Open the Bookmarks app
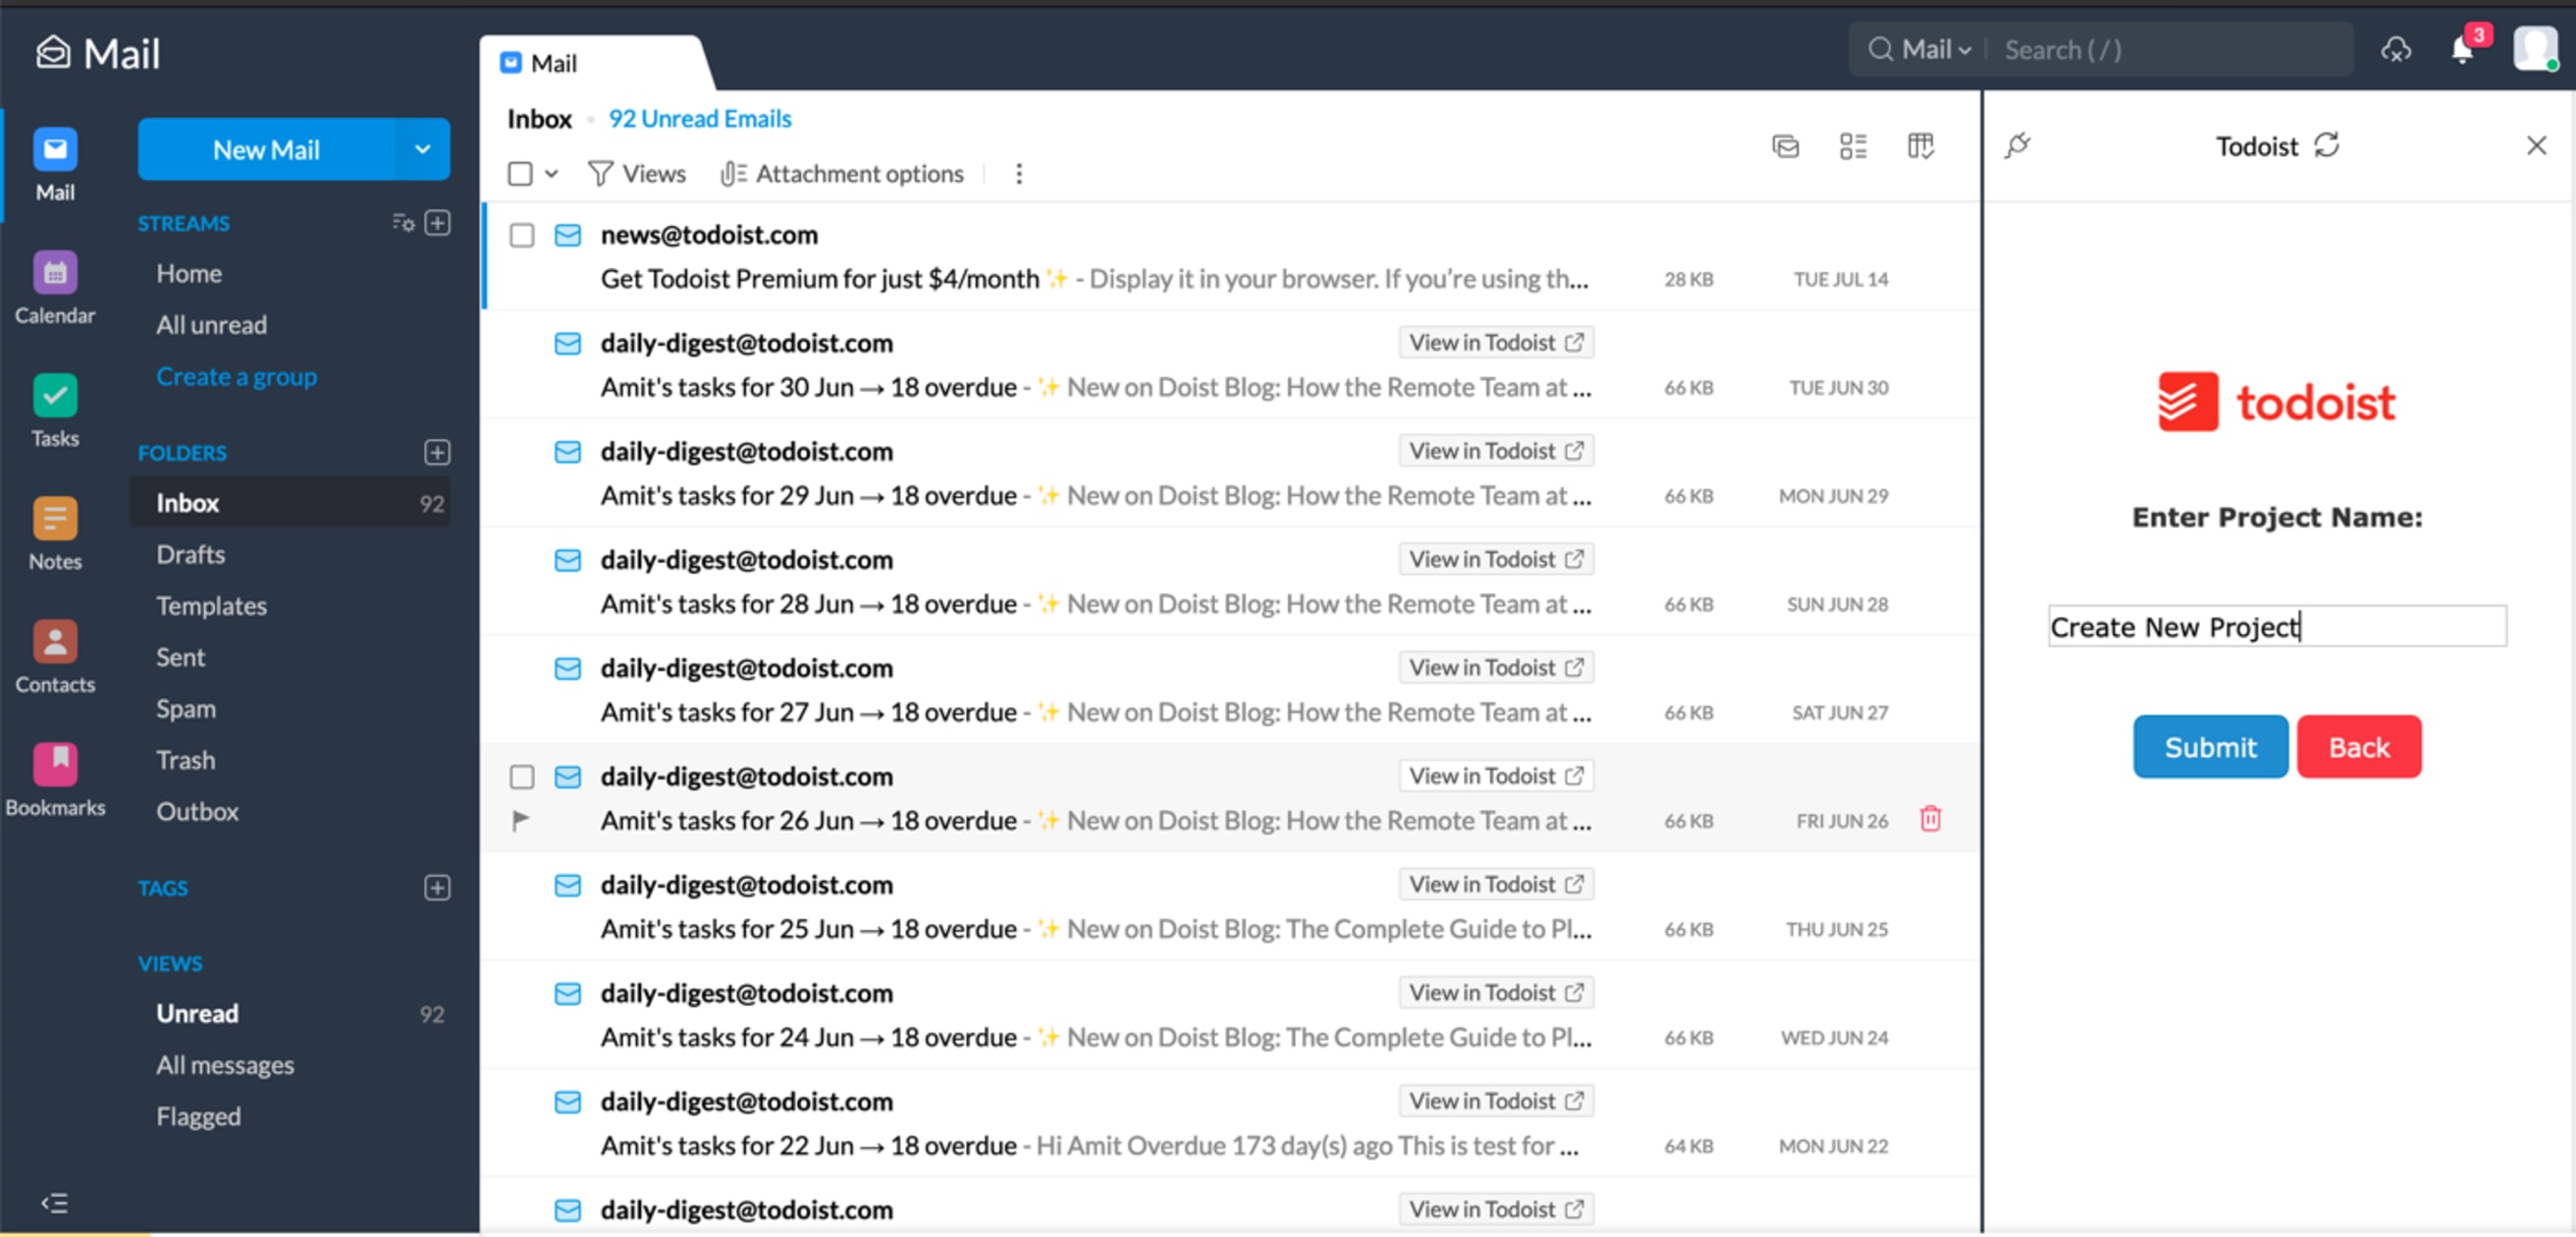Image resolution: width=2576 pixels, height=1237 pixels. click(x=55, y=780)
